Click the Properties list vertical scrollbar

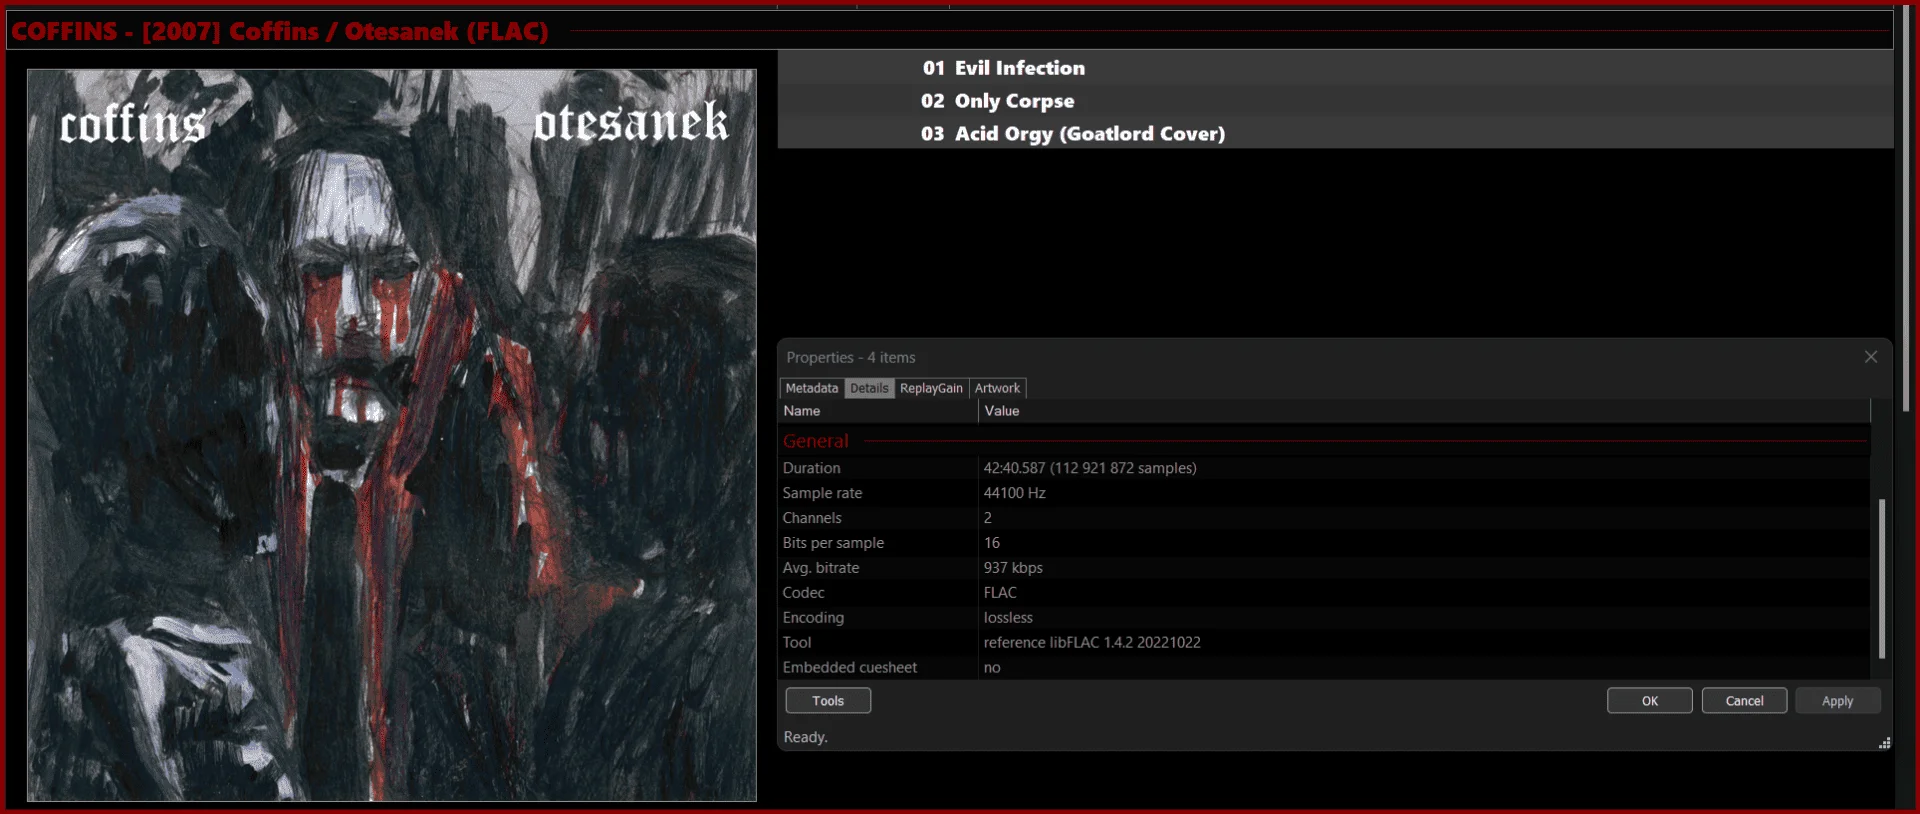[x=1881, y=578]
